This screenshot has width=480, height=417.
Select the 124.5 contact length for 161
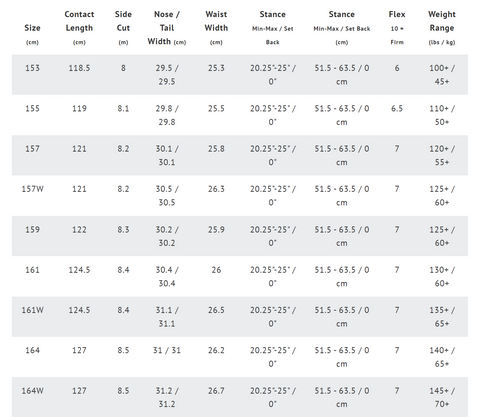(79, 270)
